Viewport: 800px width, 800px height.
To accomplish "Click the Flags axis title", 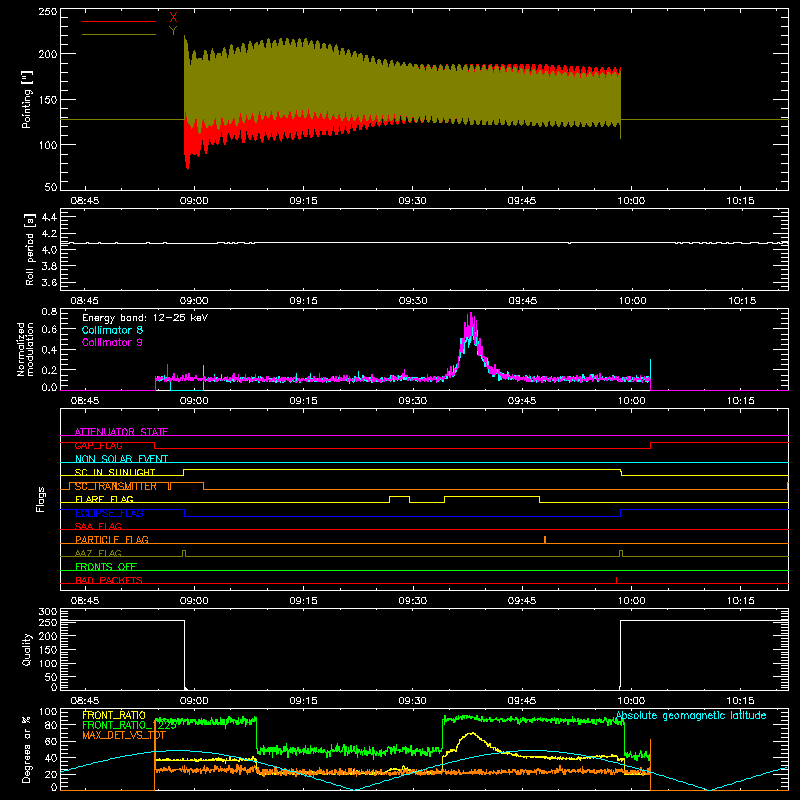I will 40,499.
